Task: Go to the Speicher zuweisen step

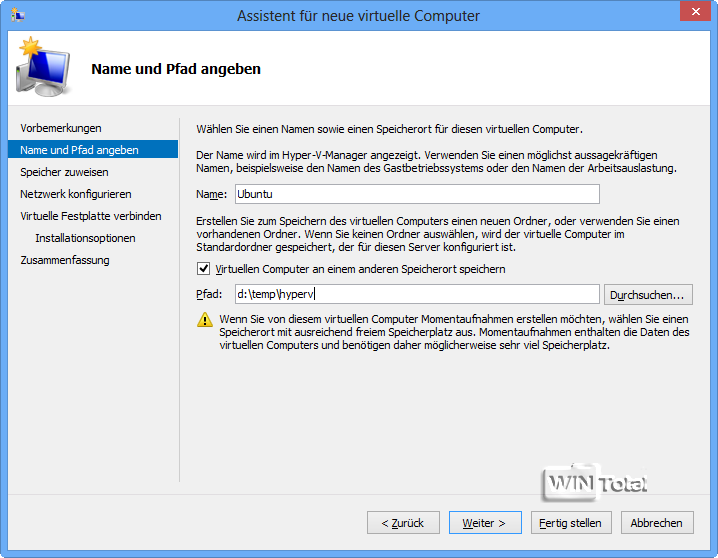Action: coord(63,172)
